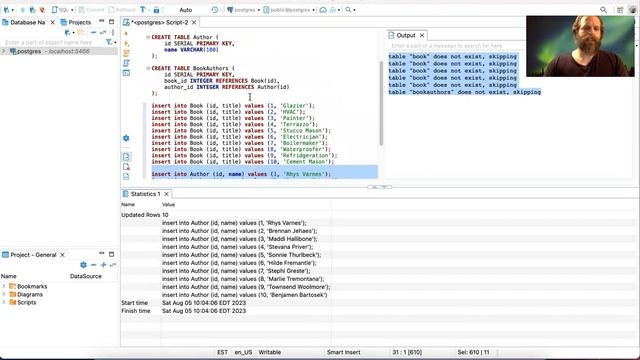Open the SQL button dropdown arrow

pos(72,10)
